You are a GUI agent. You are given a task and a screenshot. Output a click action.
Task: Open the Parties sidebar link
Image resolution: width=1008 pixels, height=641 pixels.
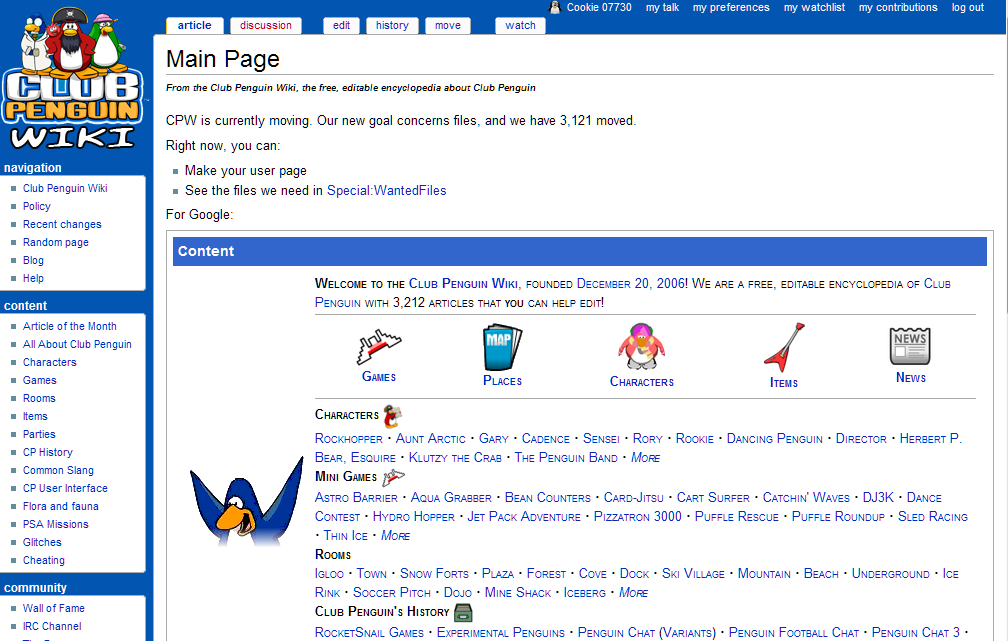(x=39, y=435)
